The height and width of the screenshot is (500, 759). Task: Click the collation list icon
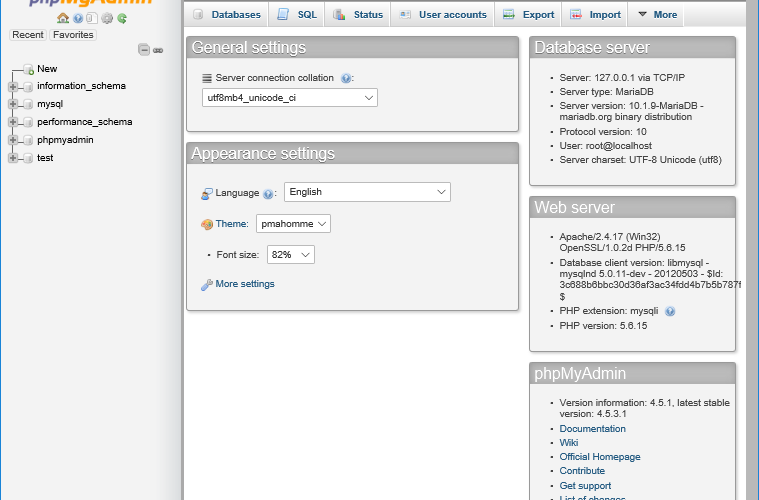point(207,78)
